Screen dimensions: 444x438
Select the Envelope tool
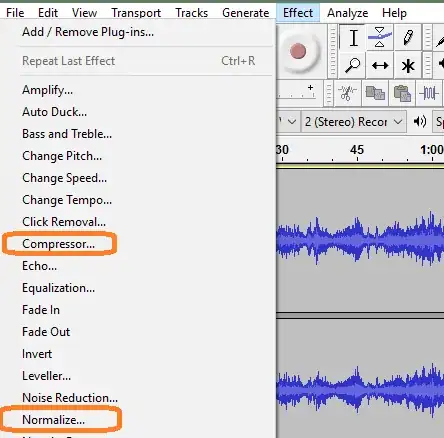tap(380, 38)
